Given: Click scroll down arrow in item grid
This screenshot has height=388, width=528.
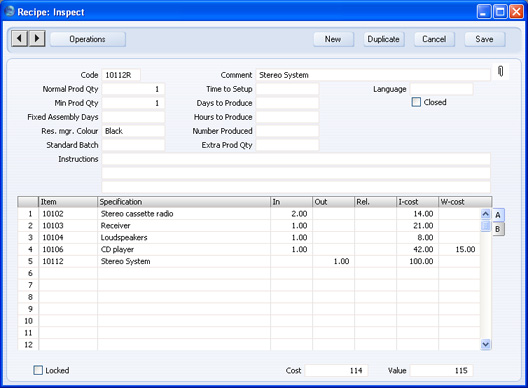Looking at the screenshot, I should tap(485, 344).
